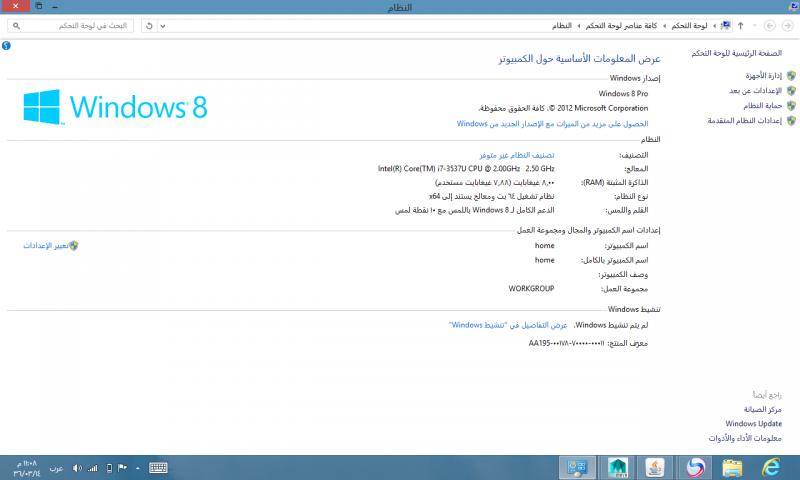Click the clock and date in the taskbar
The height and width of the screenshot is (480, 800).
click(26, 468)
